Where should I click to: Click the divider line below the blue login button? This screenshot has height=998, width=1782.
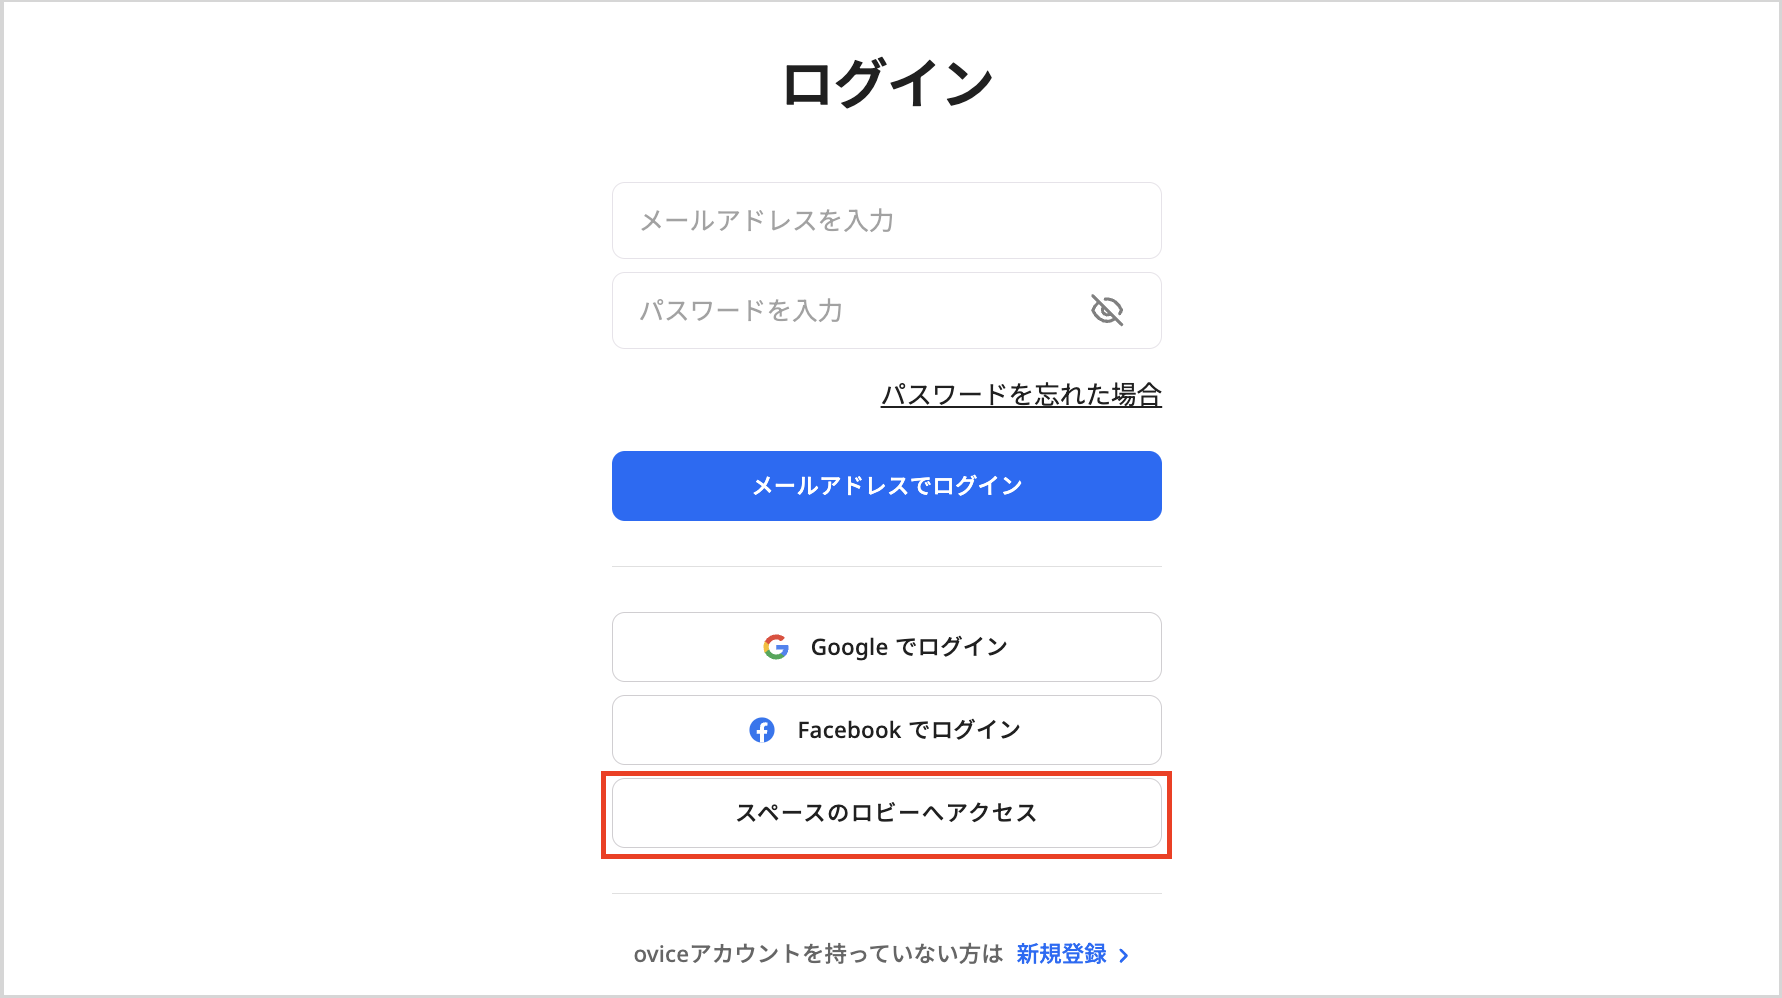click(x=886, y=566)
